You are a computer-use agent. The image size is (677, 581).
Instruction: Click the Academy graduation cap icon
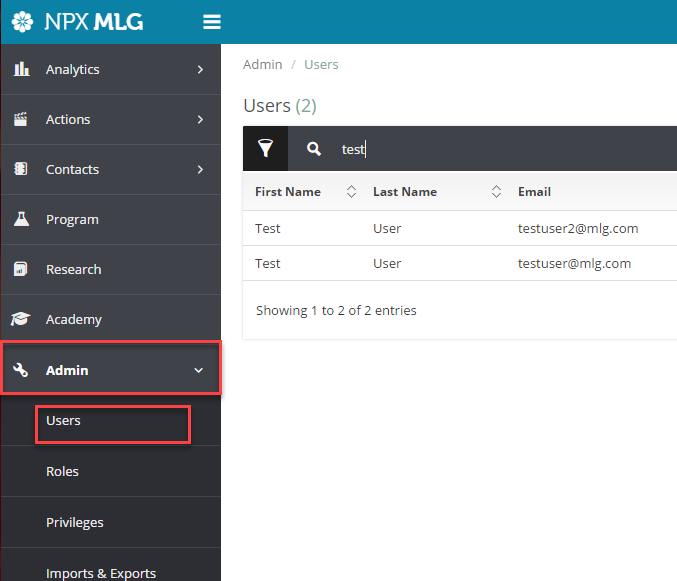(x=21, y=320)
